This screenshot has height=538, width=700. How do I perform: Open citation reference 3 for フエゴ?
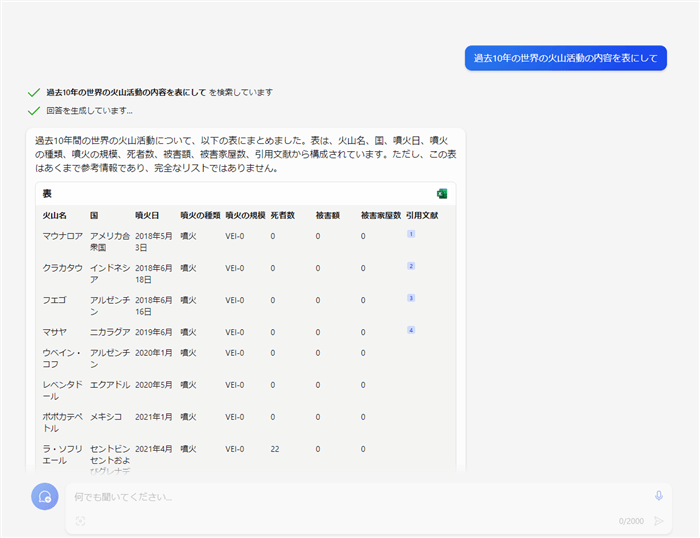point(411,298)
